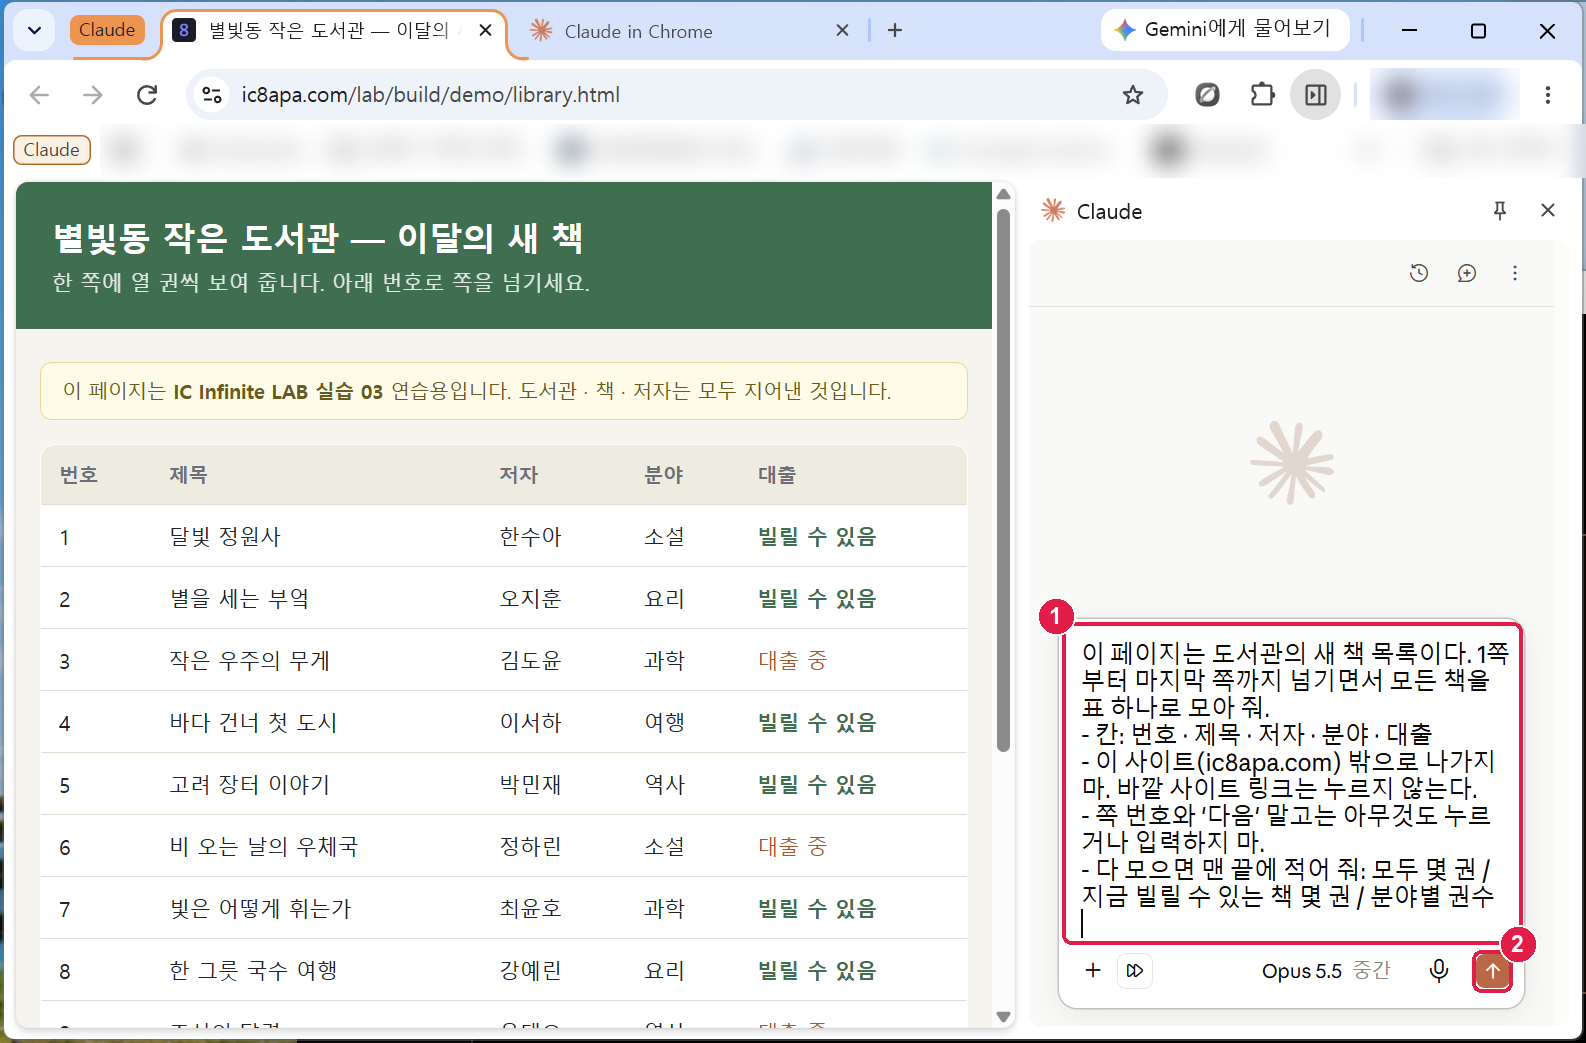Click the 빌릴 수 있음 status for 바다 건너 첫 도시
Screen dimensions: 1586x1043
point(817,723)
